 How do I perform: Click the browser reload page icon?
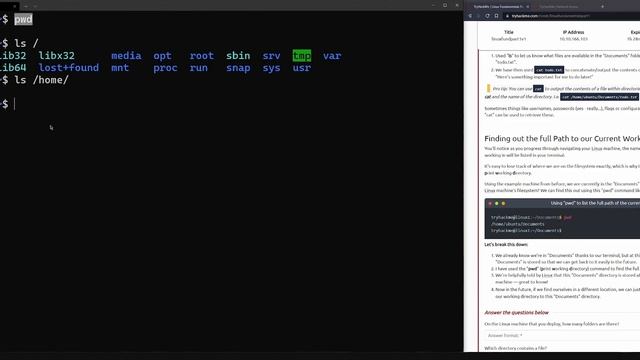click(487, 16)
